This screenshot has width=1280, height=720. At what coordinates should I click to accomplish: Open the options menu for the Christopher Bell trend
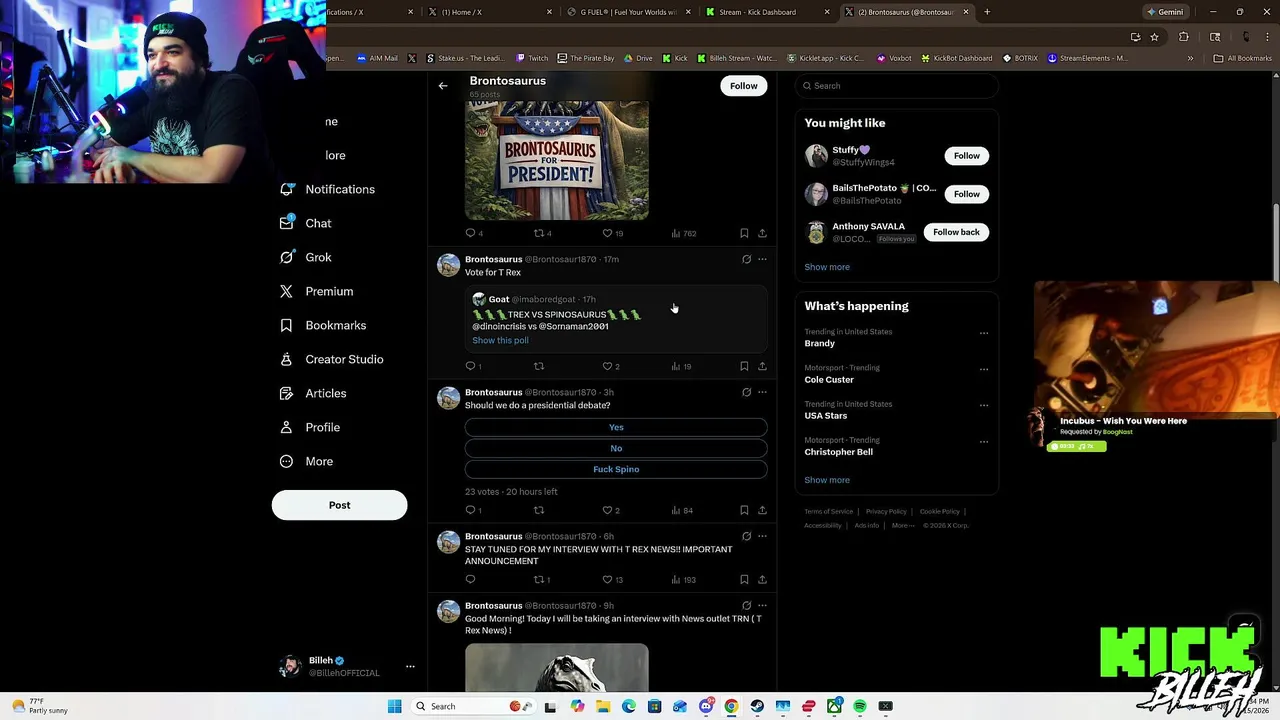[x=984, y=442]
